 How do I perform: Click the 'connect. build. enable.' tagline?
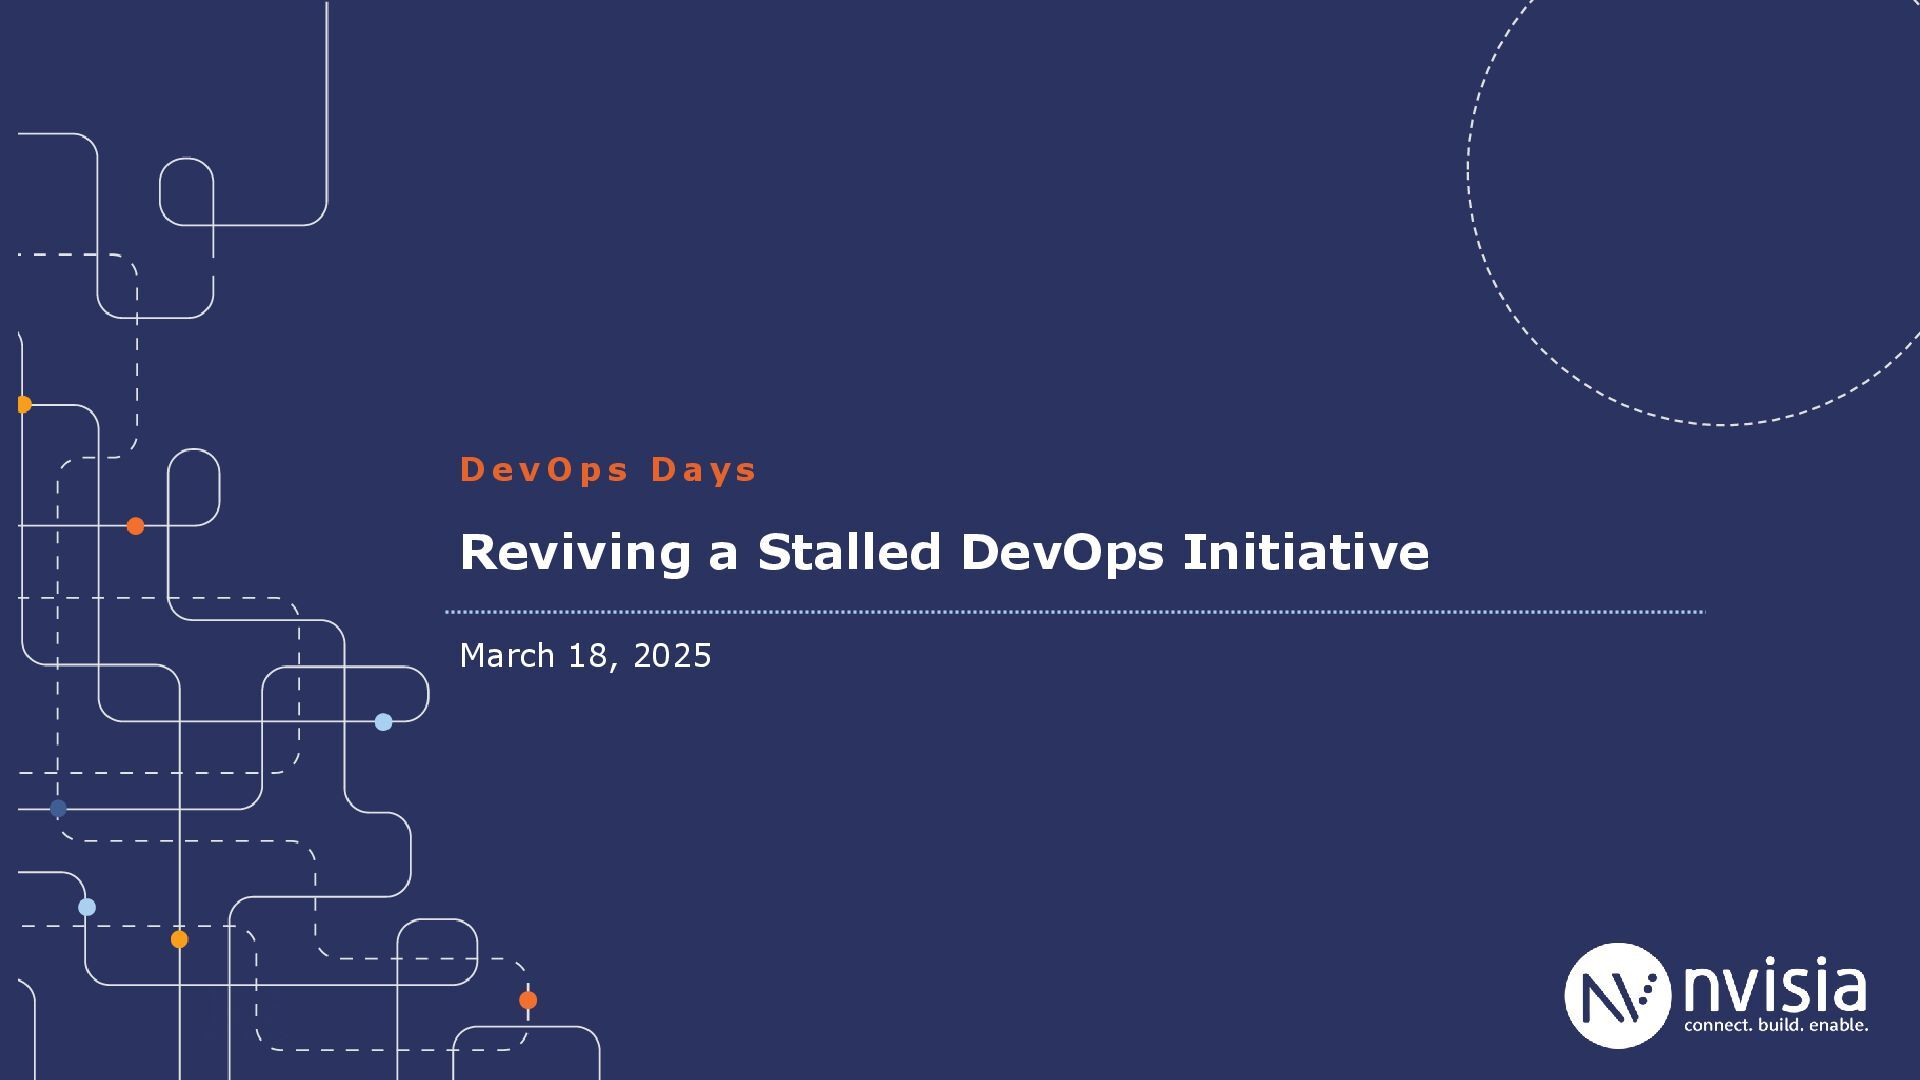coord(1776,1026)
